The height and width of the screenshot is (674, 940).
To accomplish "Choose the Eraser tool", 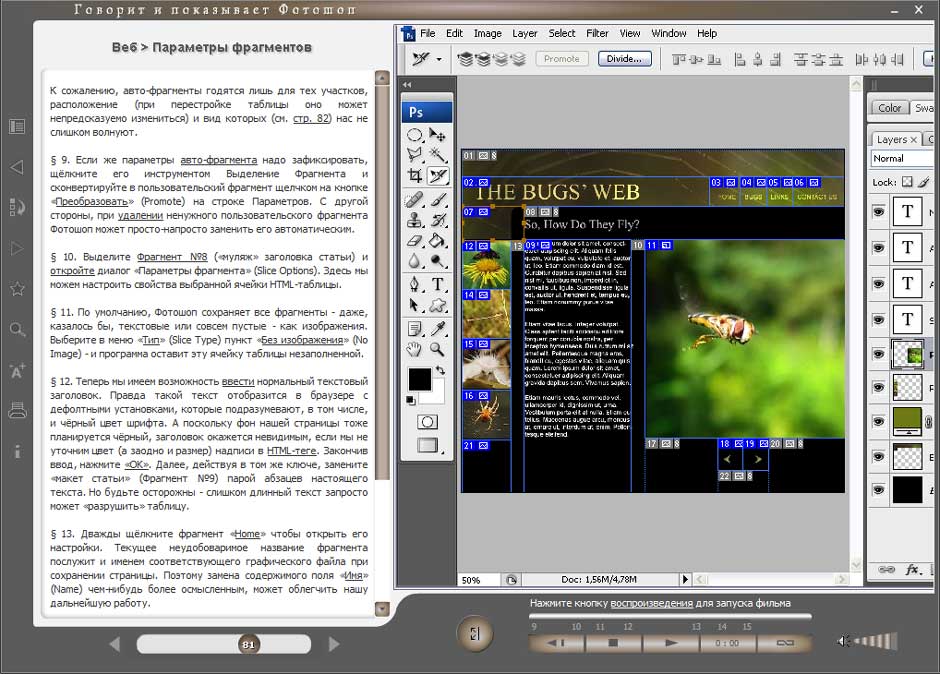I will pyautogui.click(x=415, y=240).
